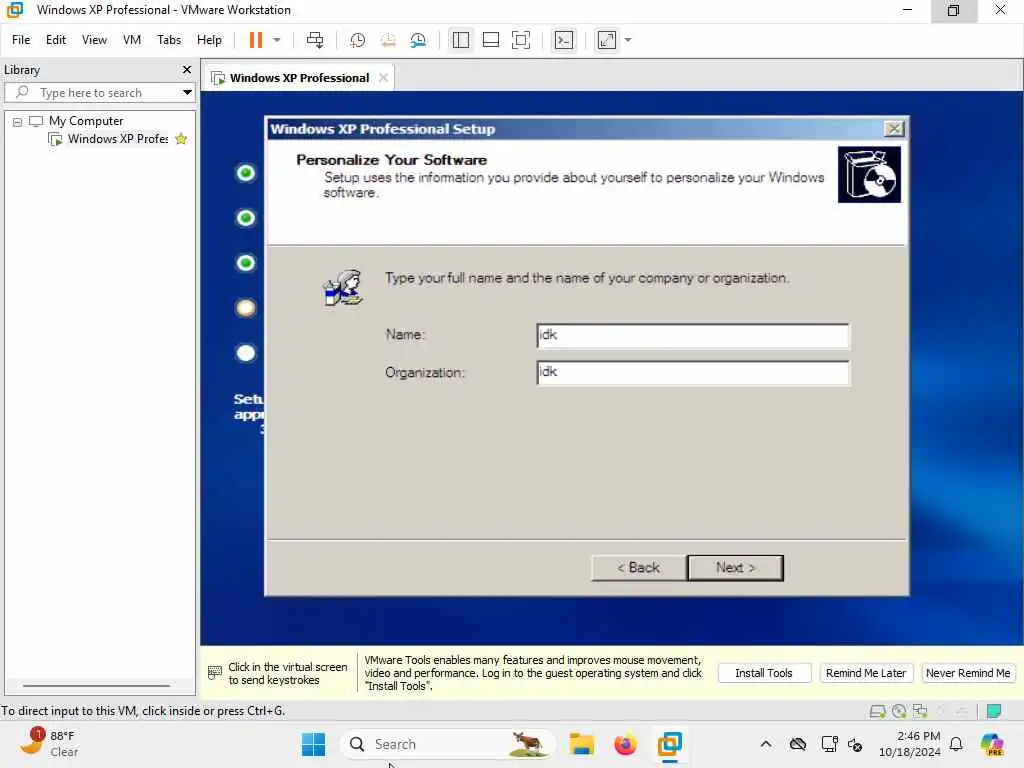Open the Windows Start menu
The height and width of the screenshot is (768, 1024).
pyautogui.click(x=313, y=744)
